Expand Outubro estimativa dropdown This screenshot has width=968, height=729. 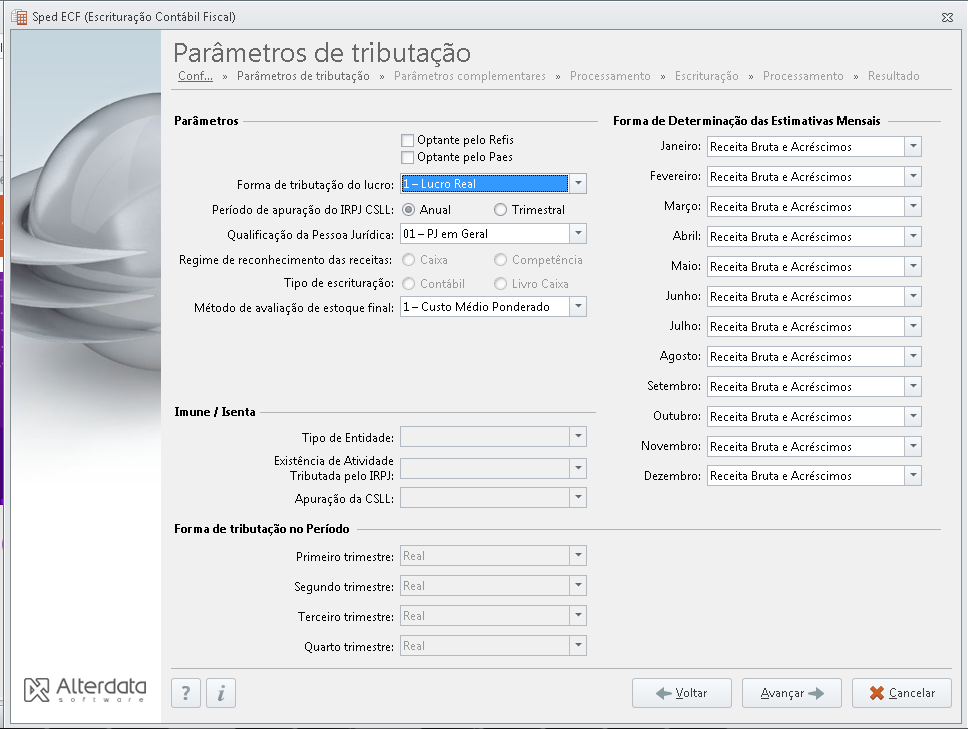pos(913,416)
